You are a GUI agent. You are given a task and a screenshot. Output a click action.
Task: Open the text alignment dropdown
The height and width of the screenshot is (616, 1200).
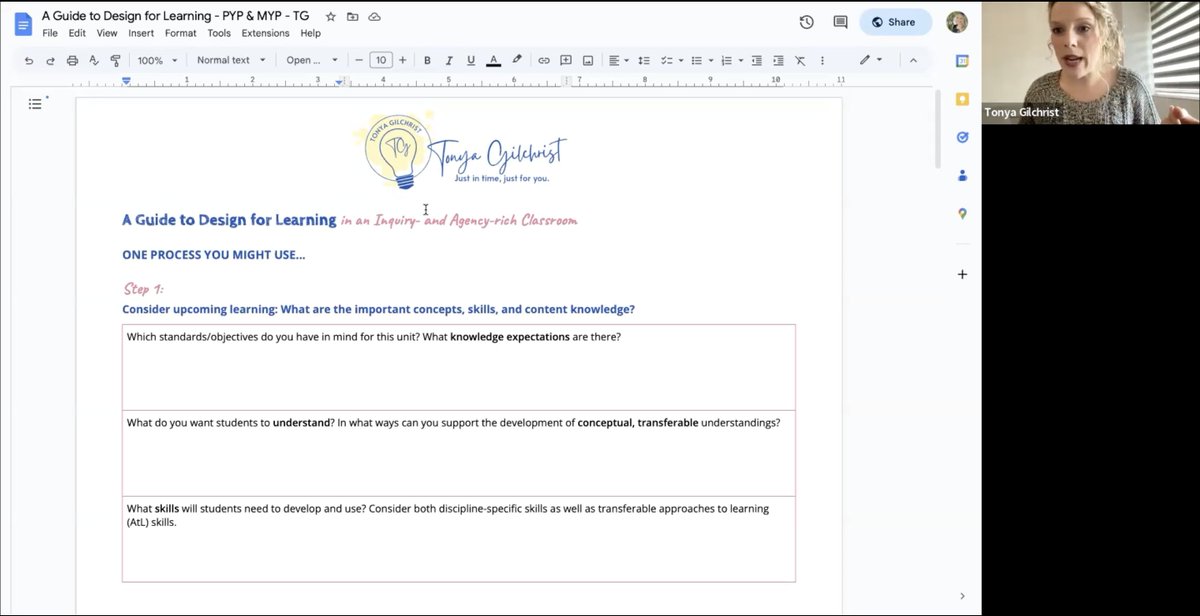click(x=619, y=60)
